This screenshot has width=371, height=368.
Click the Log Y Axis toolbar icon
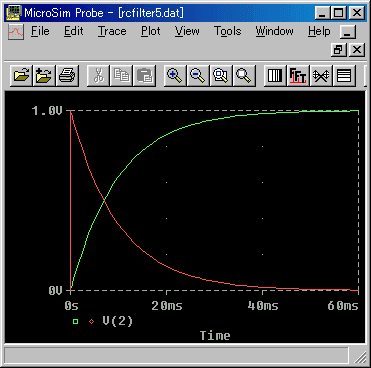(x=344, y=75)
